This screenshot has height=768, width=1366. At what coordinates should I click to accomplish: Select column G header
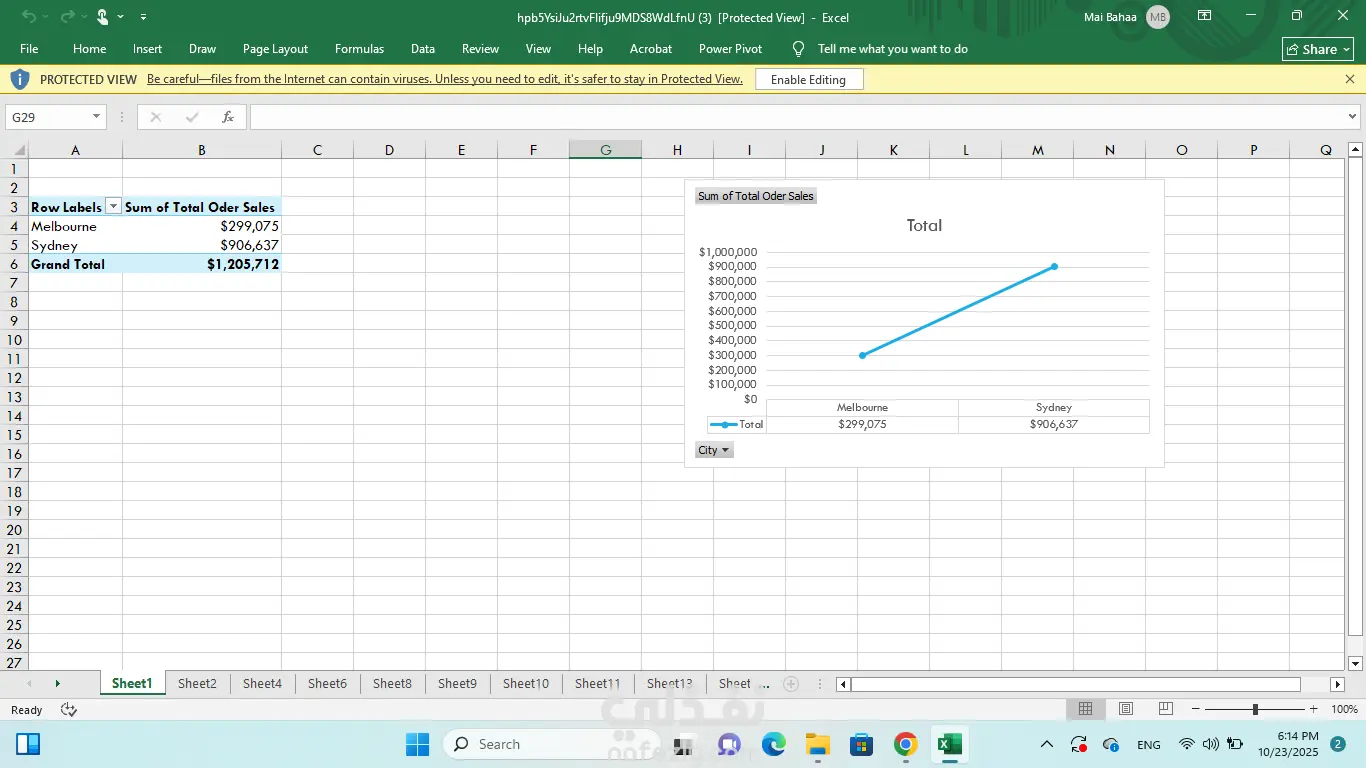pos(605,150)
